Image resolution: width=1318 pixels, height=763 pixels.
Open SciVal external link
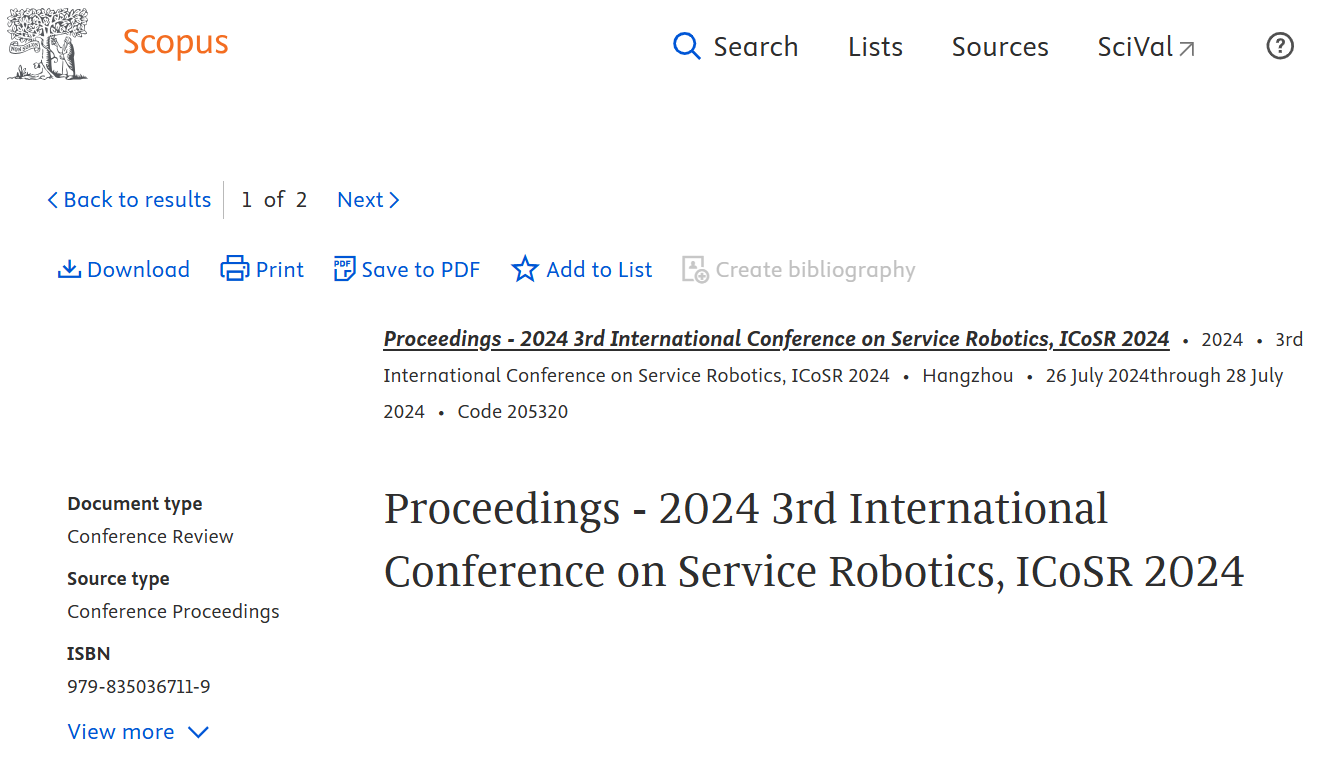click(1134, 47)
